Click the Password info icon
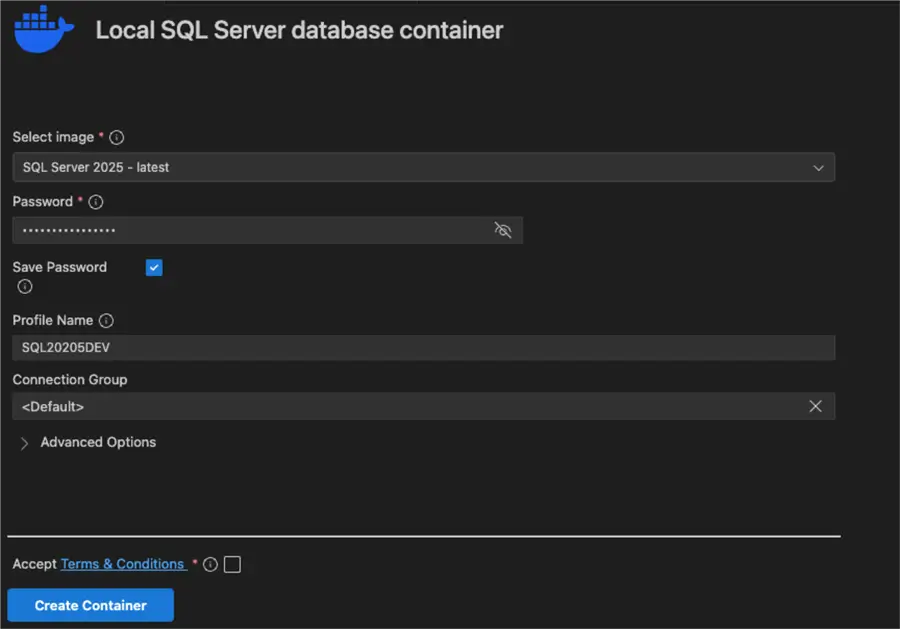This screenshot has width=900, height=629. pyautogui.click(x=96, y=202)
